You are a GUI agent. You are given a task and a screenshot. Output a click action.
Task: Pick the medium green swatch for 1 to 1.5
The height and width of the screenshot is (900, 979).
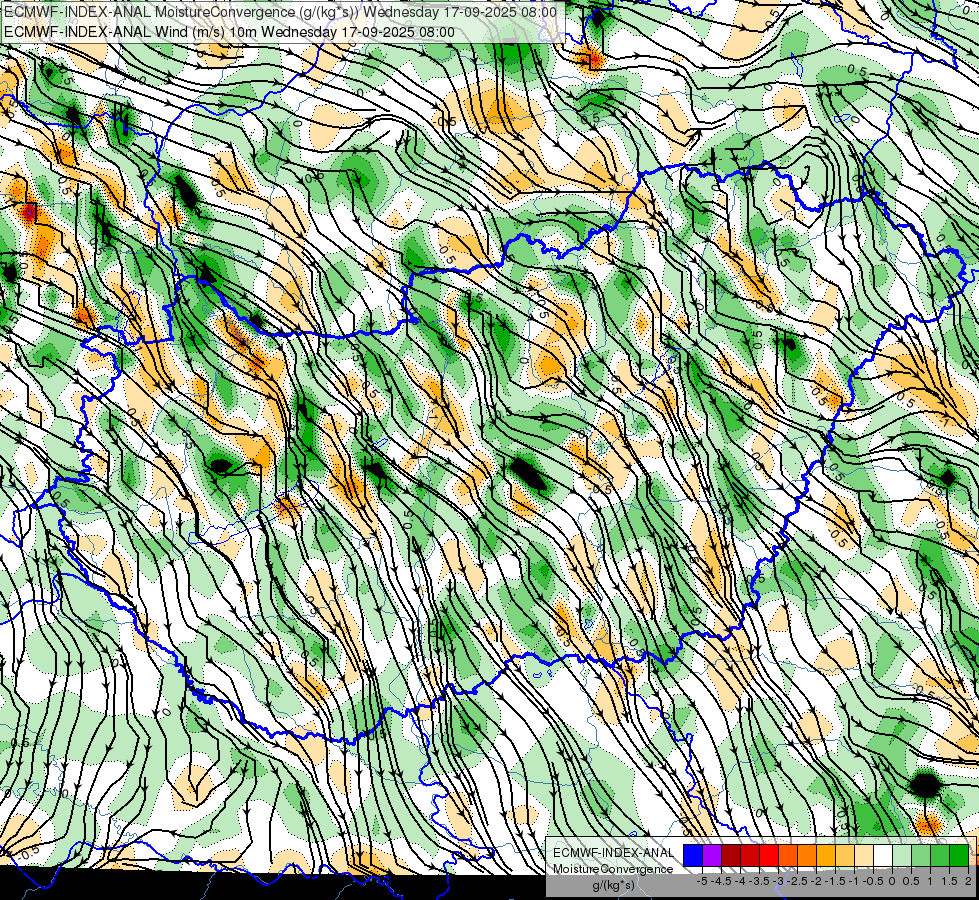pos(940,856)
